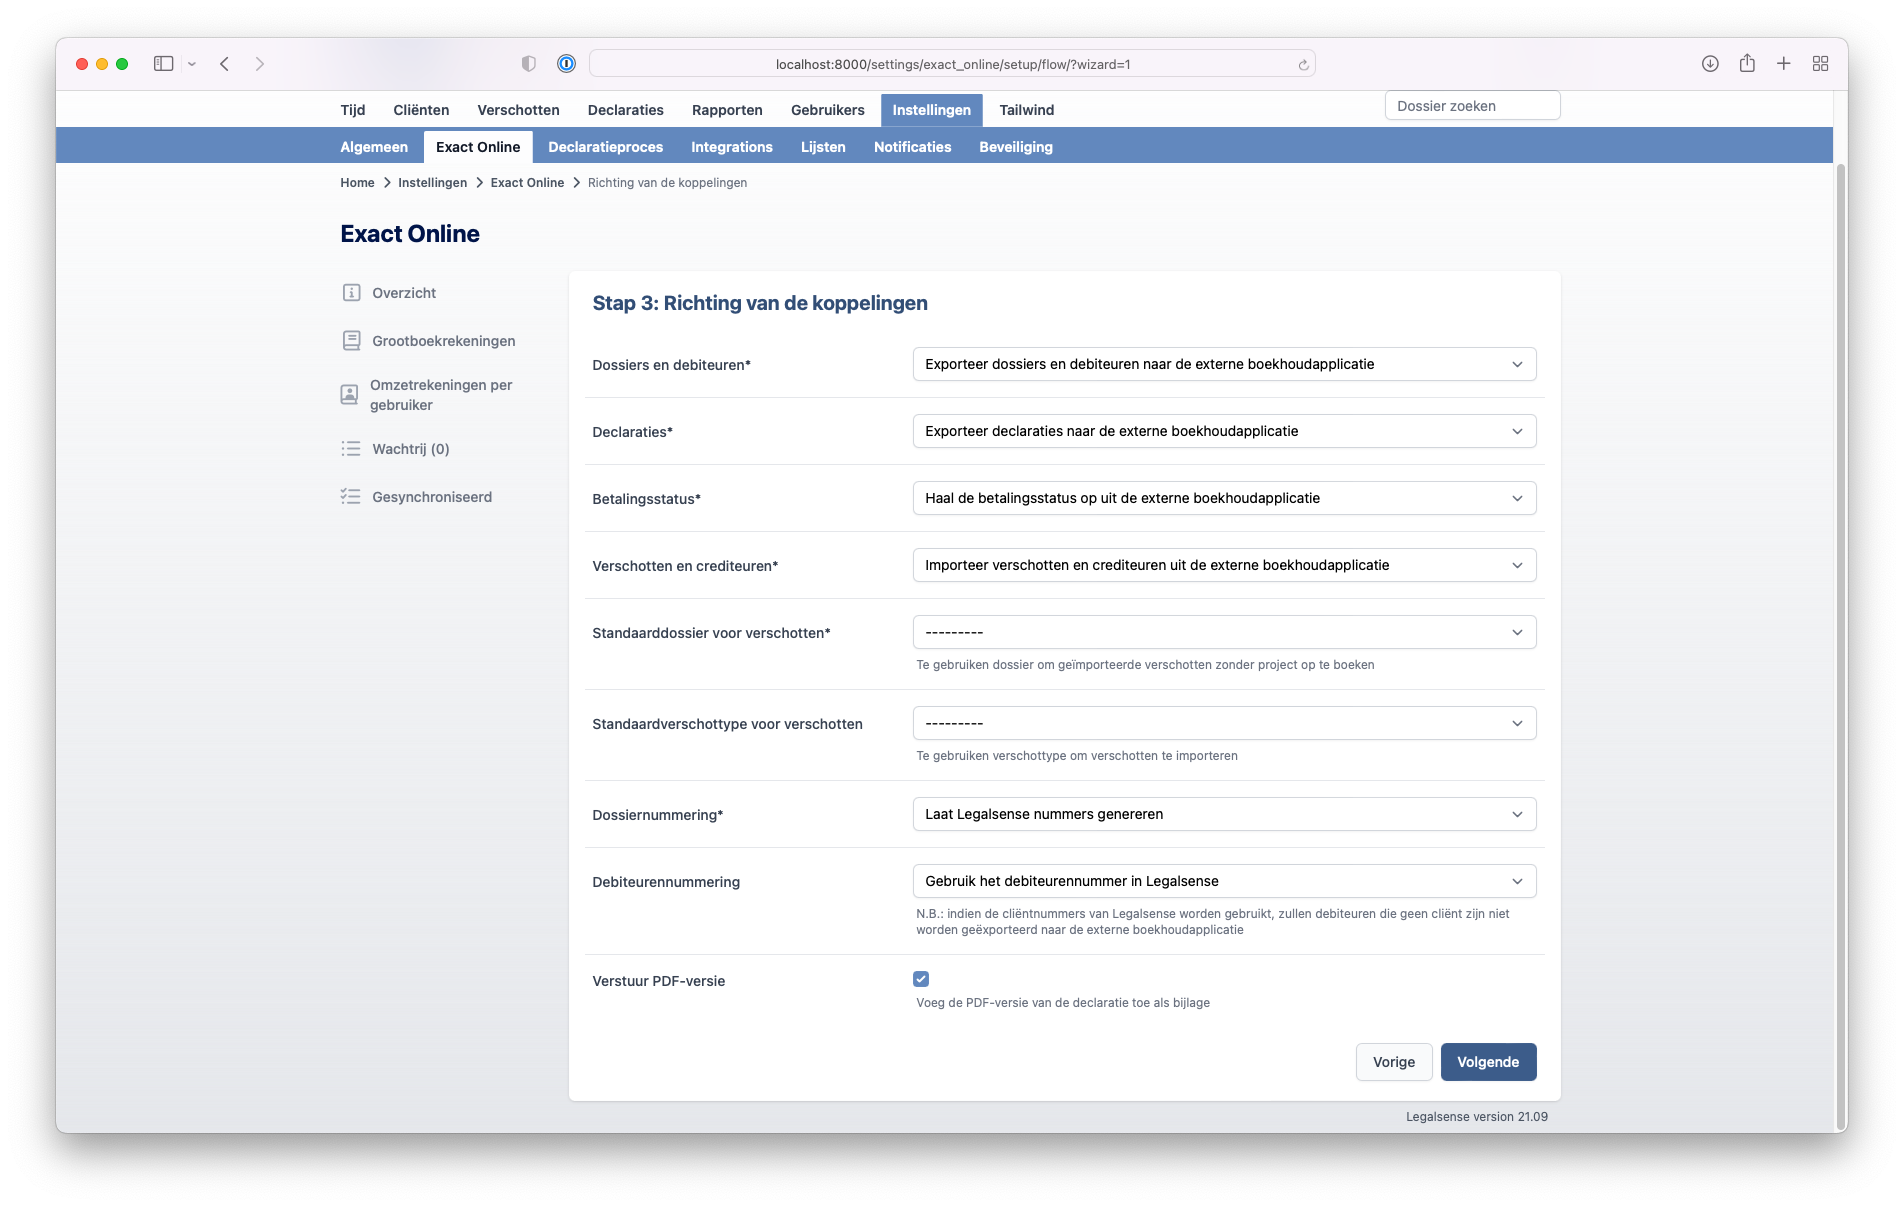
Task: Open the Rapporten menu
Action: coord(727,110)
